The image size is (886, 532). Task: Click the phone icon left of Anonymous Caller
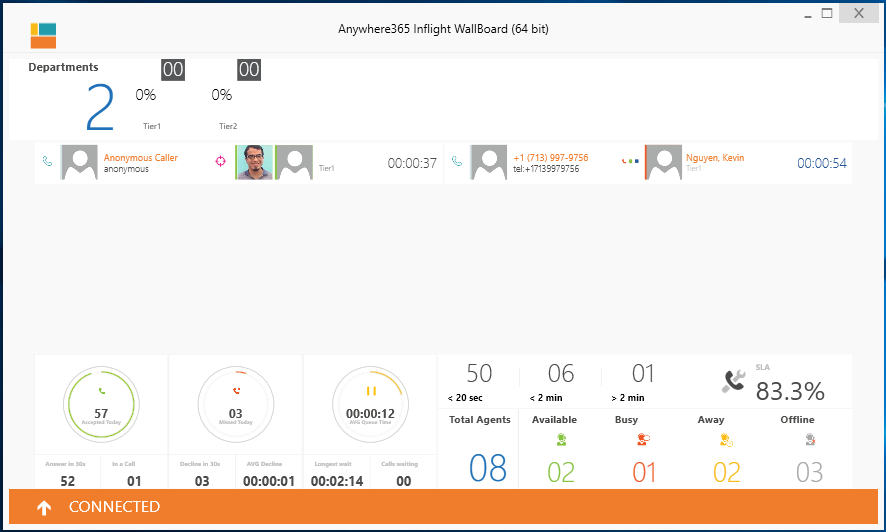point(47,161)
